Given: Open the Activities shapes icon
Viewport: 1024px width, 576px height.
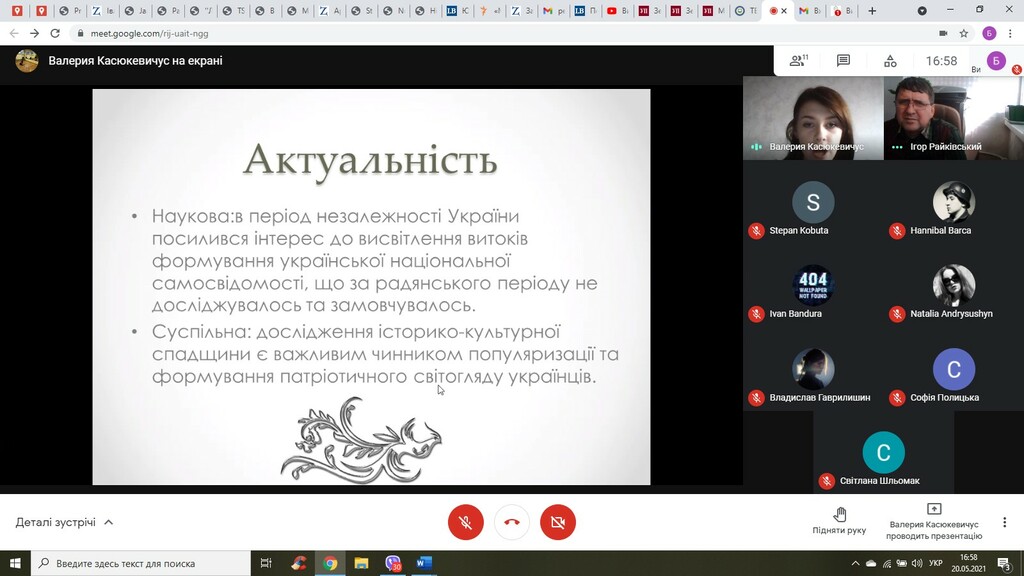Looking at the screenshot, I should coord(889,61).
